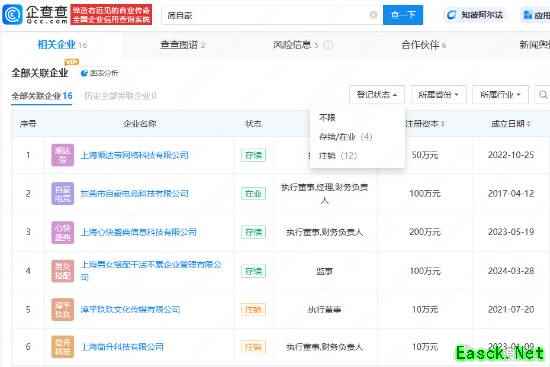Click 存续 status tag in row 1
Image resolution: width=550 pixels, height=367 pixels.
(253, 155)
